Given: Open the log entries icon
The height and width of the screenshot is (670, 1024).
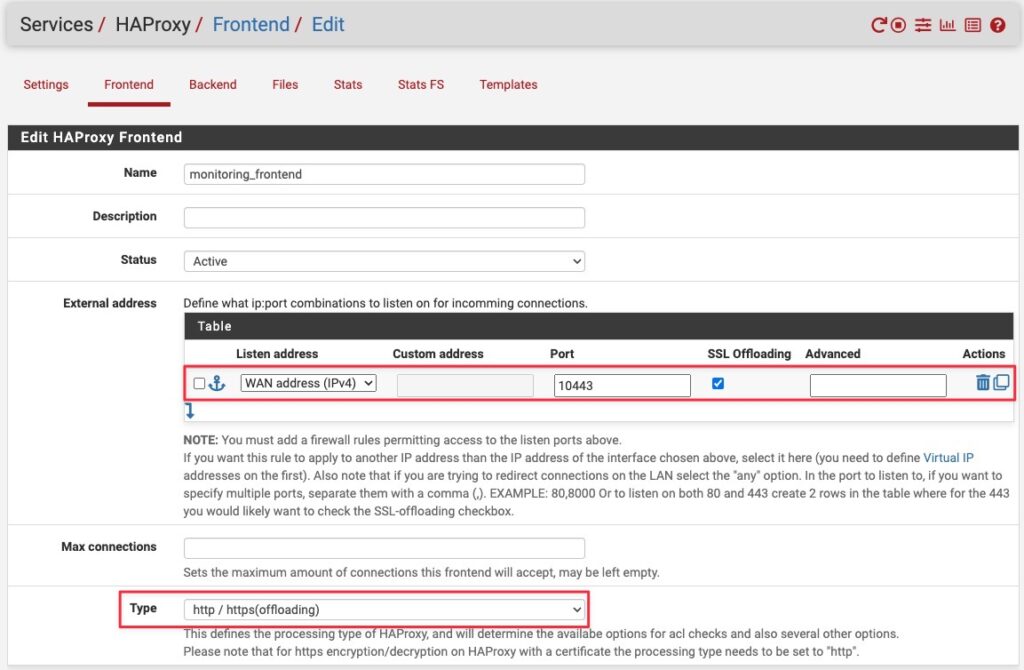Looking at the screenshot, I should pos(972,25).
